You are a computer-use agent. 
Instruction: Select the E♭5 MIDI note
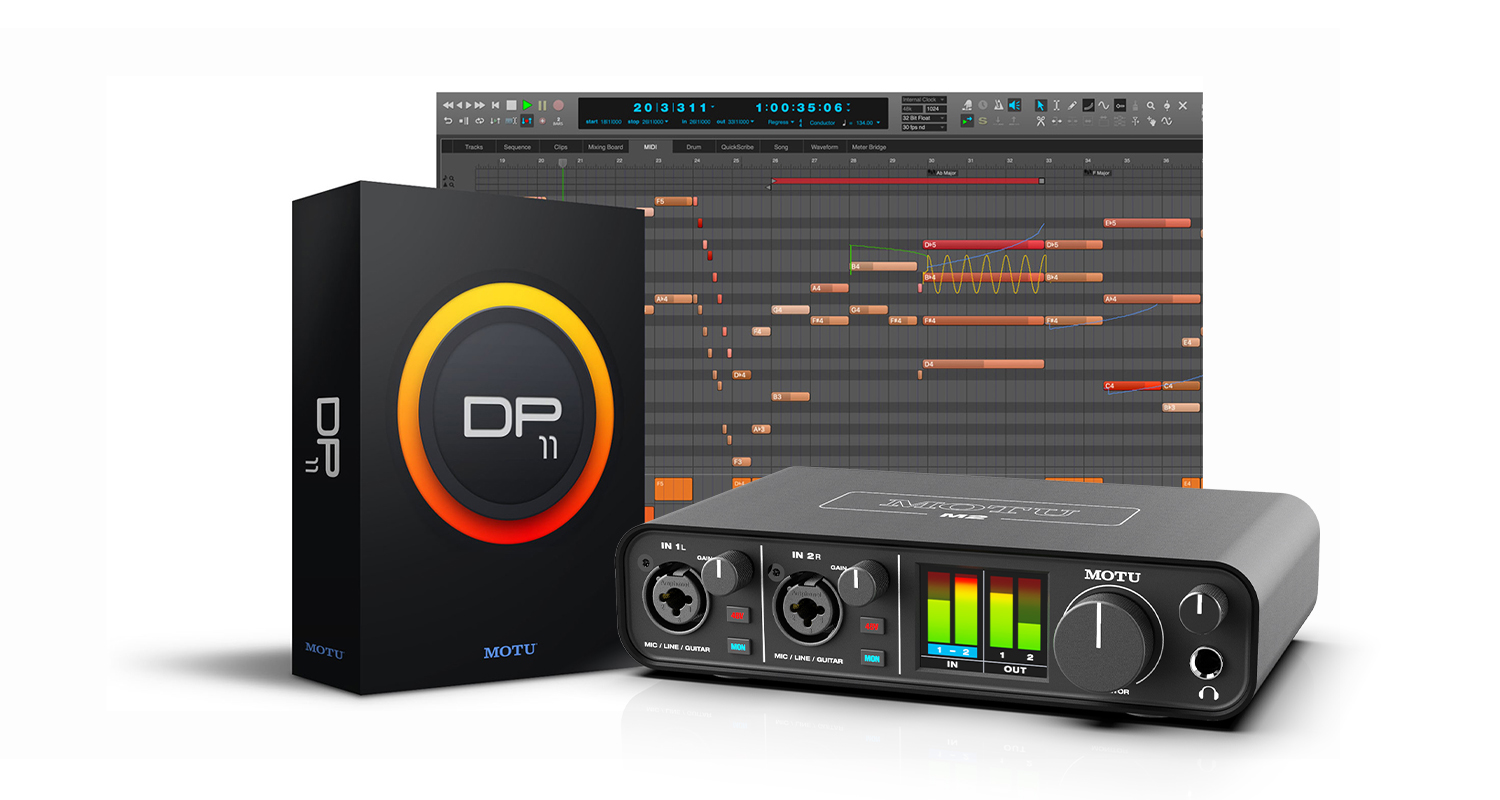tap(1147, 223)
